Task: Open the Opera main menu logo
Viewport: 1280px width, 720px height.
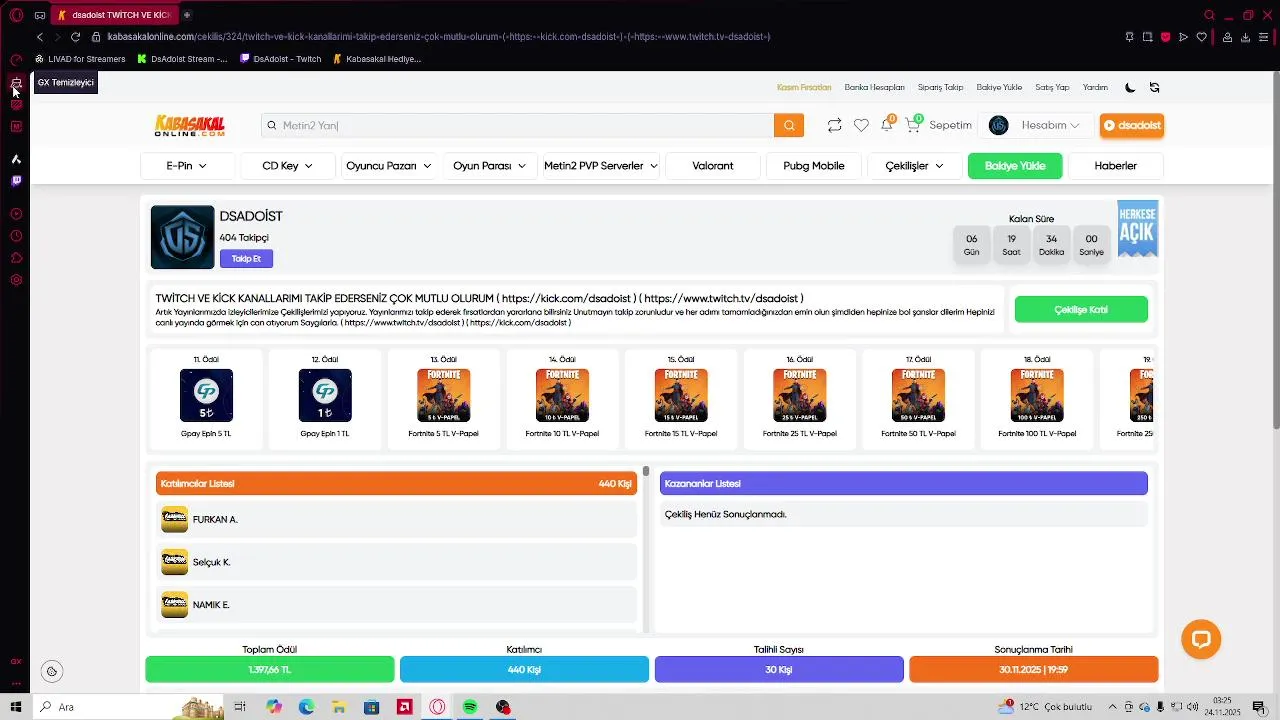Action: click(16, 15)
